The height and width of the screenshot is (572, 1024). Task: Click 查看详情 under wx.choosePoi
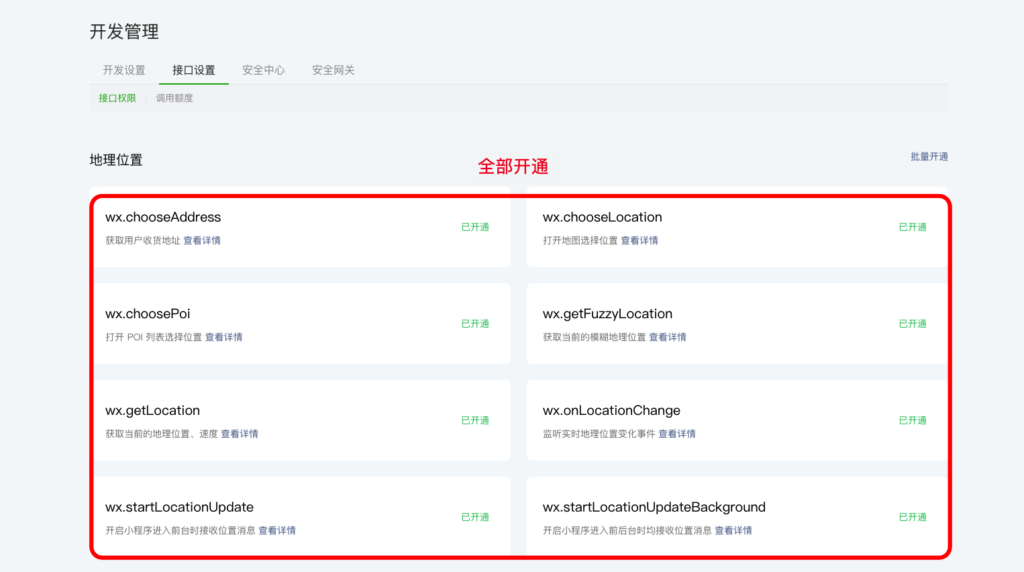223,338
